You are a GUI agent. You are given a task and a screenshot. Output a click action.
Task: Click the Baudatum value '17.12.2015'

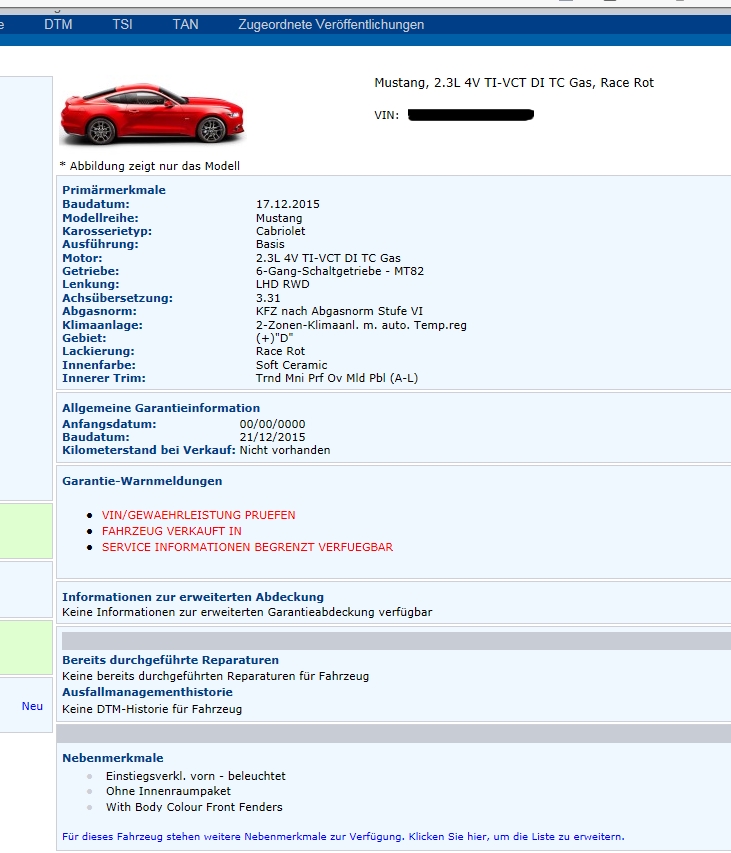288,204
